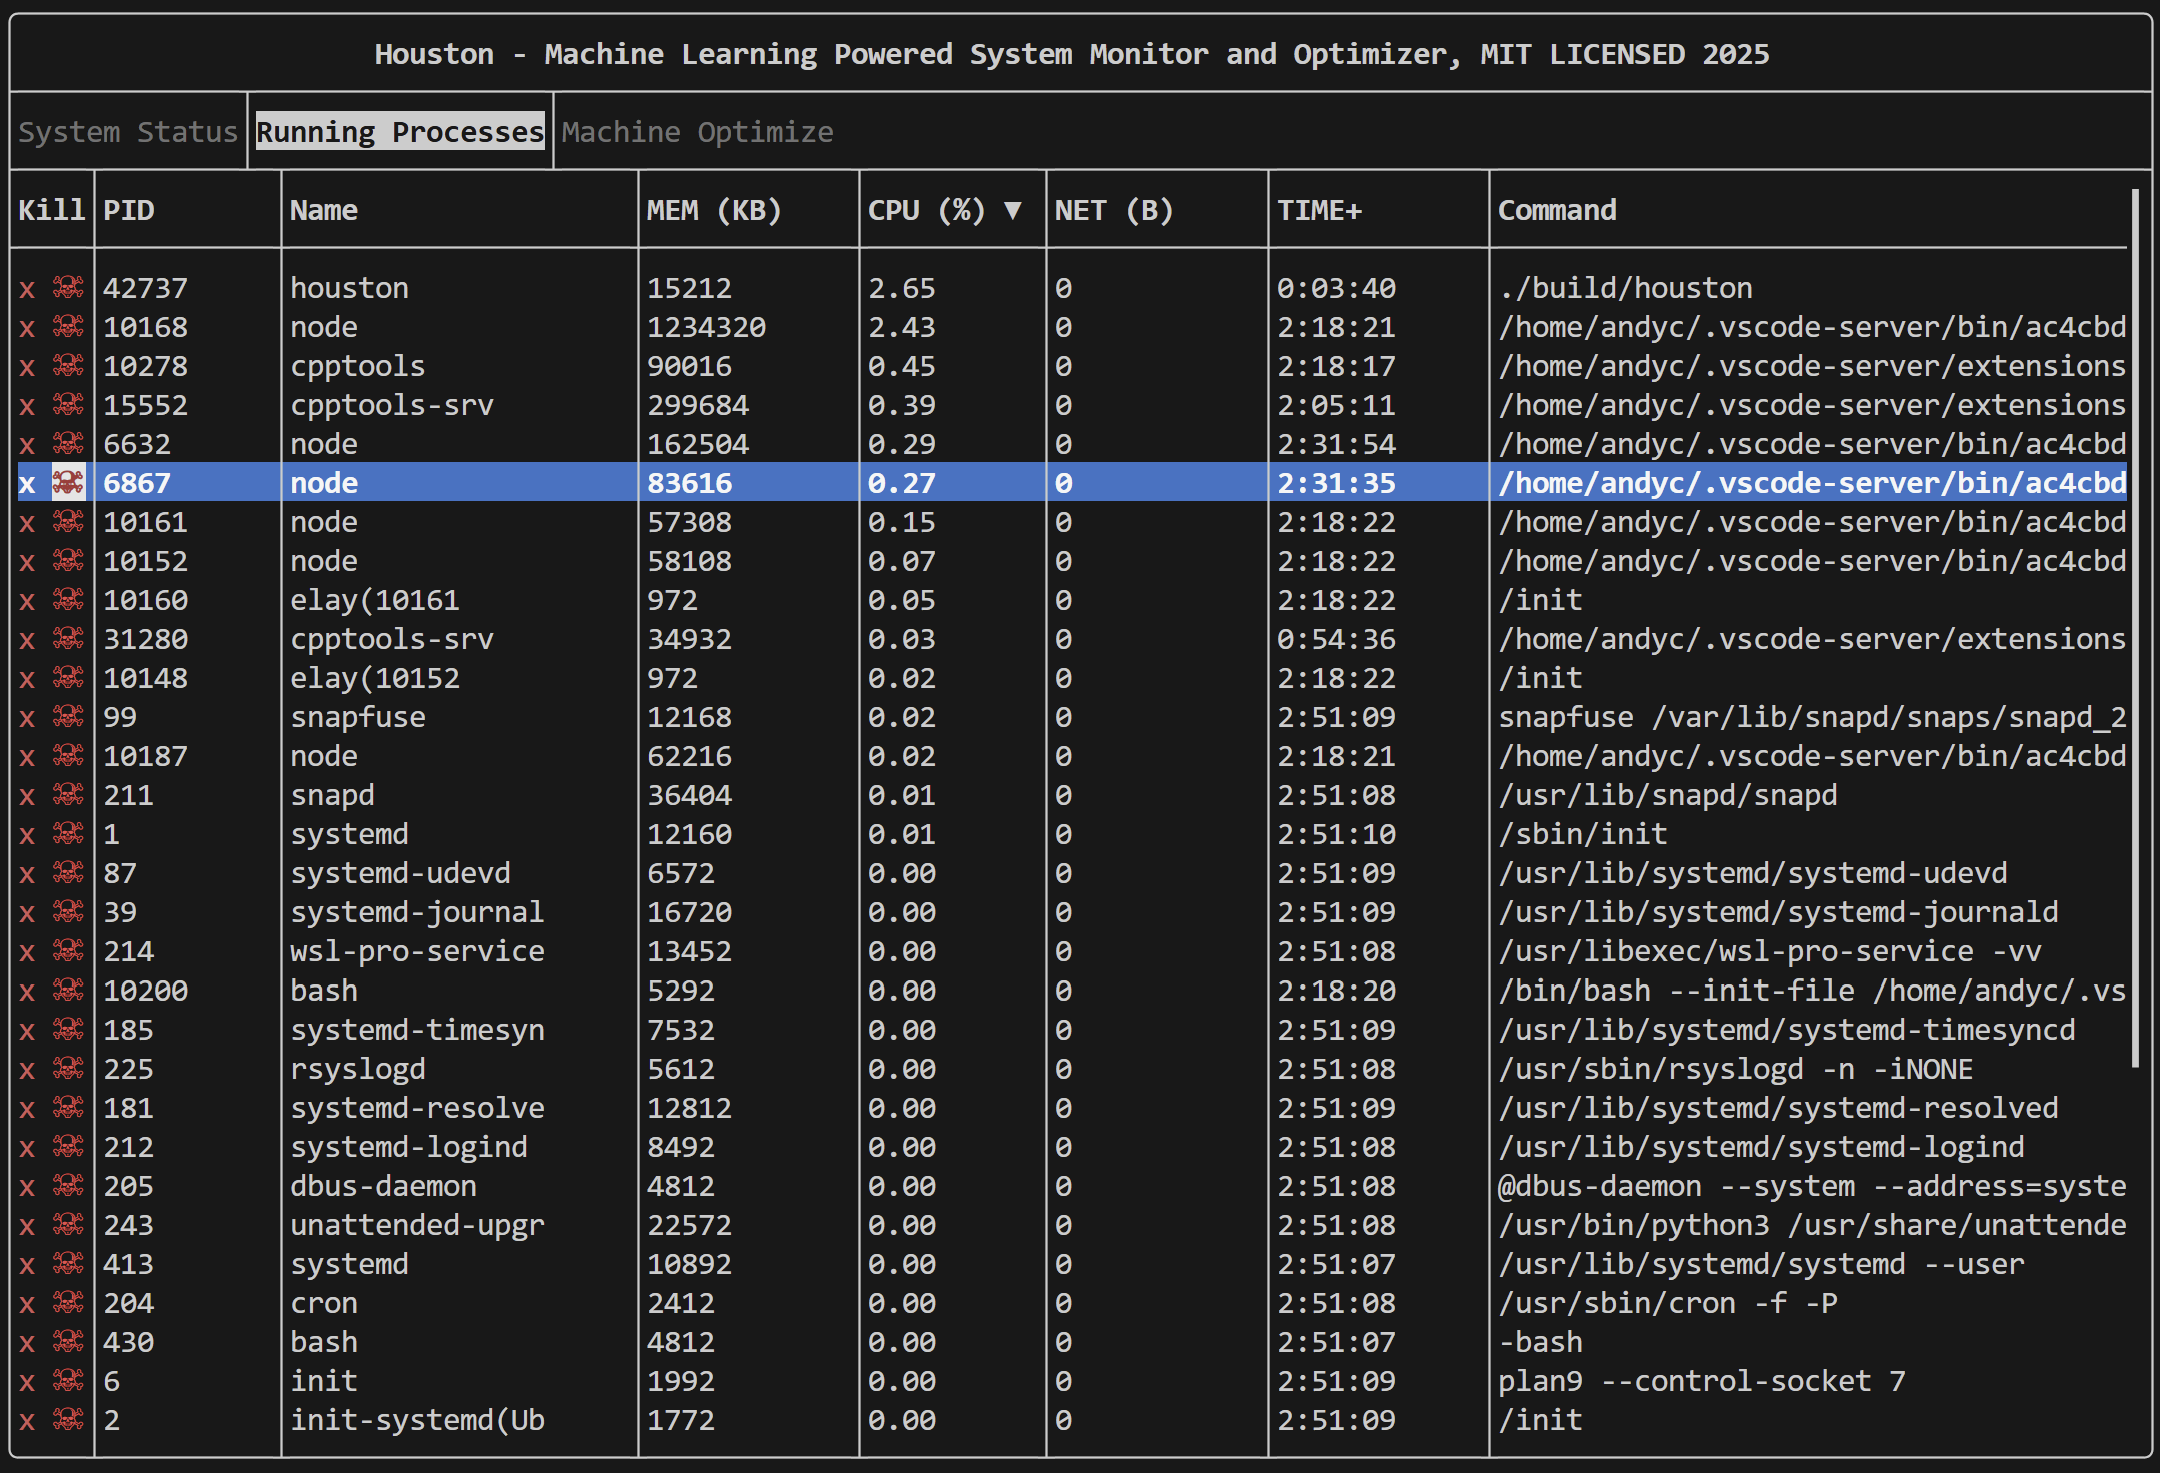Sort table by TIME+ header
Screen dimensions: 2160x1473
tap(1319, 210)
